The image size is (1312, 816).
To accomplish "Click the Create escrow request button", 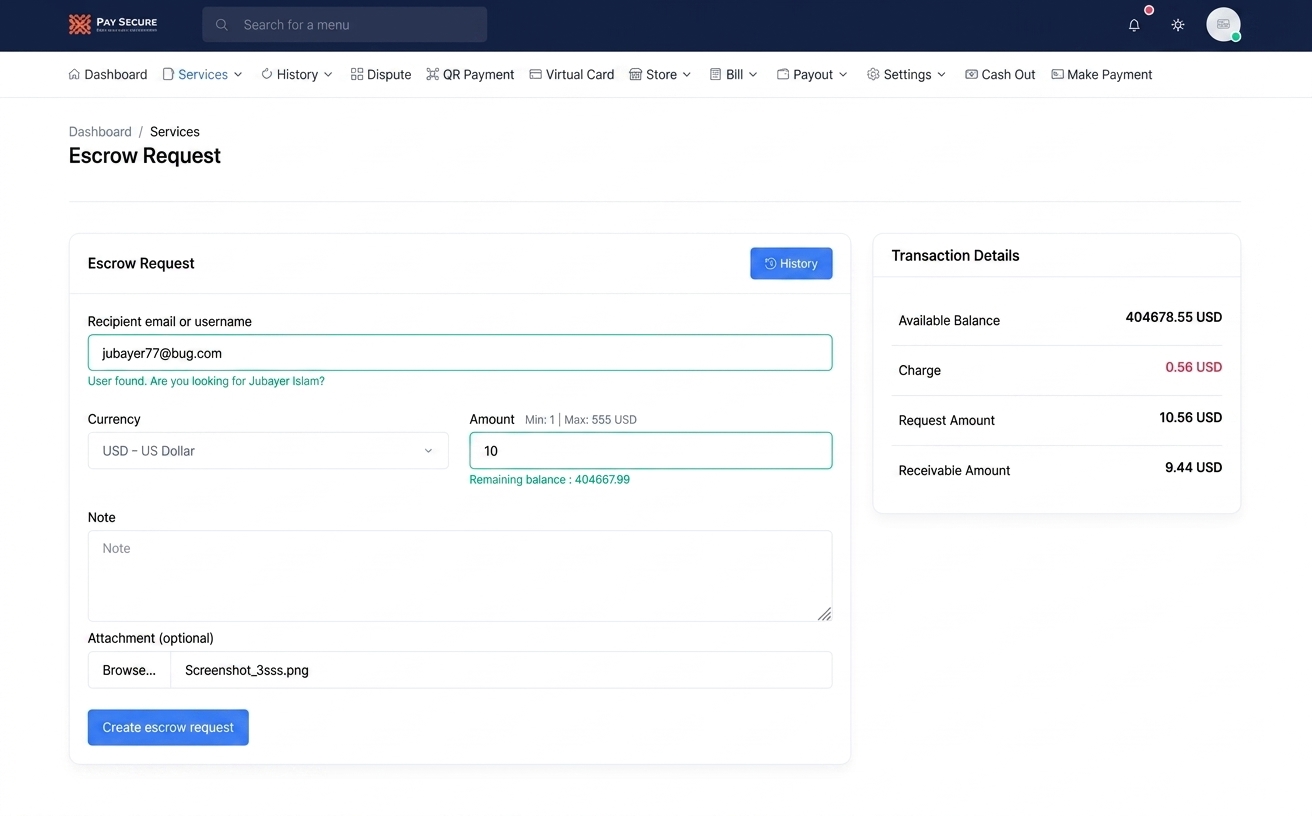I will point(168,727).
